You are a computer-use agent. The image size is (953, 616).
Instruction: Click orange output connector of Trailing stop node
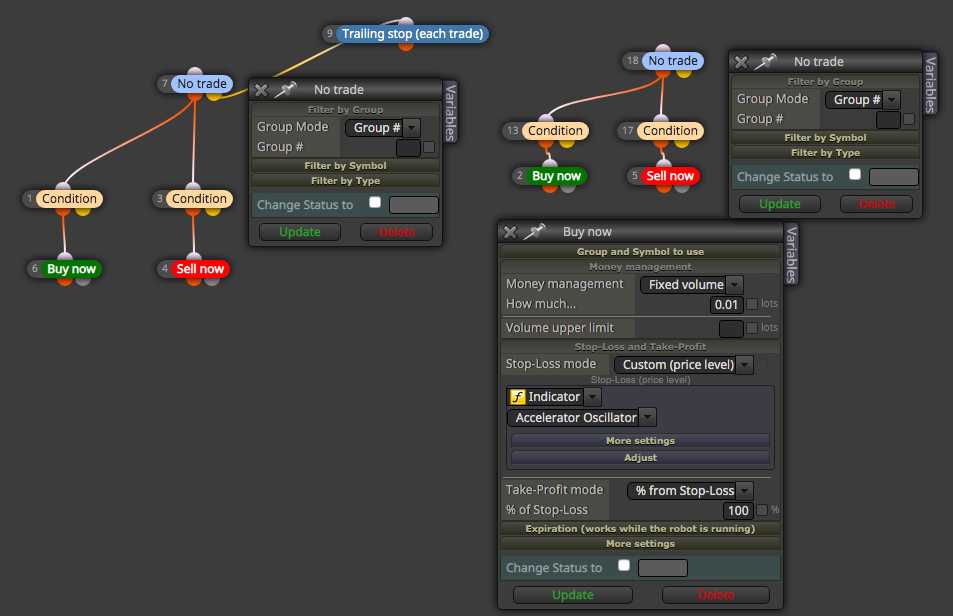point(406,45)
